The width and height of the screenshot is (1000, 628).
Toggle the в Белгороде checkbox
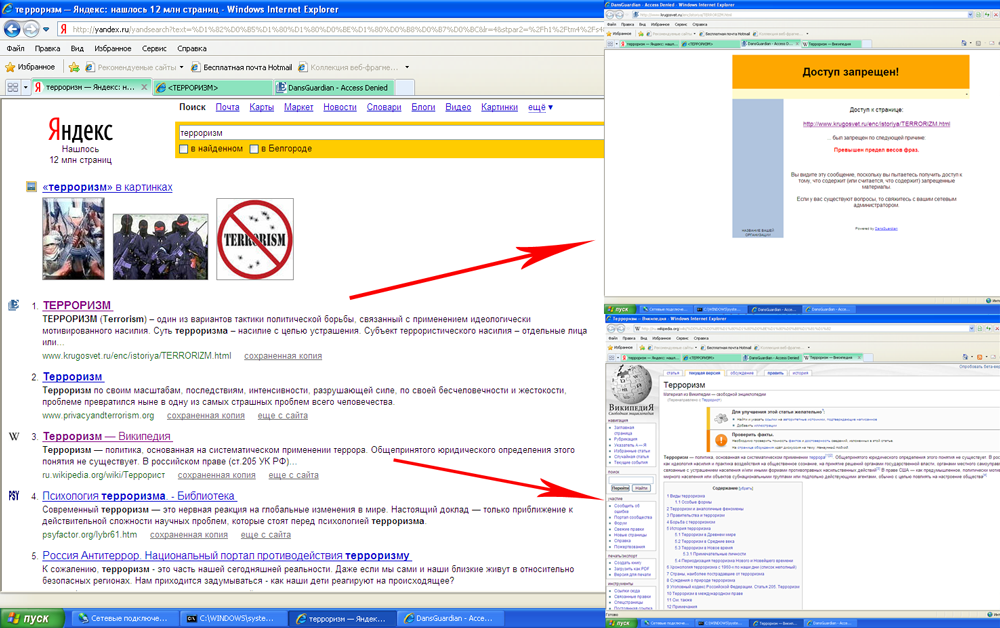pyautogui.click(x=254, y=149)
